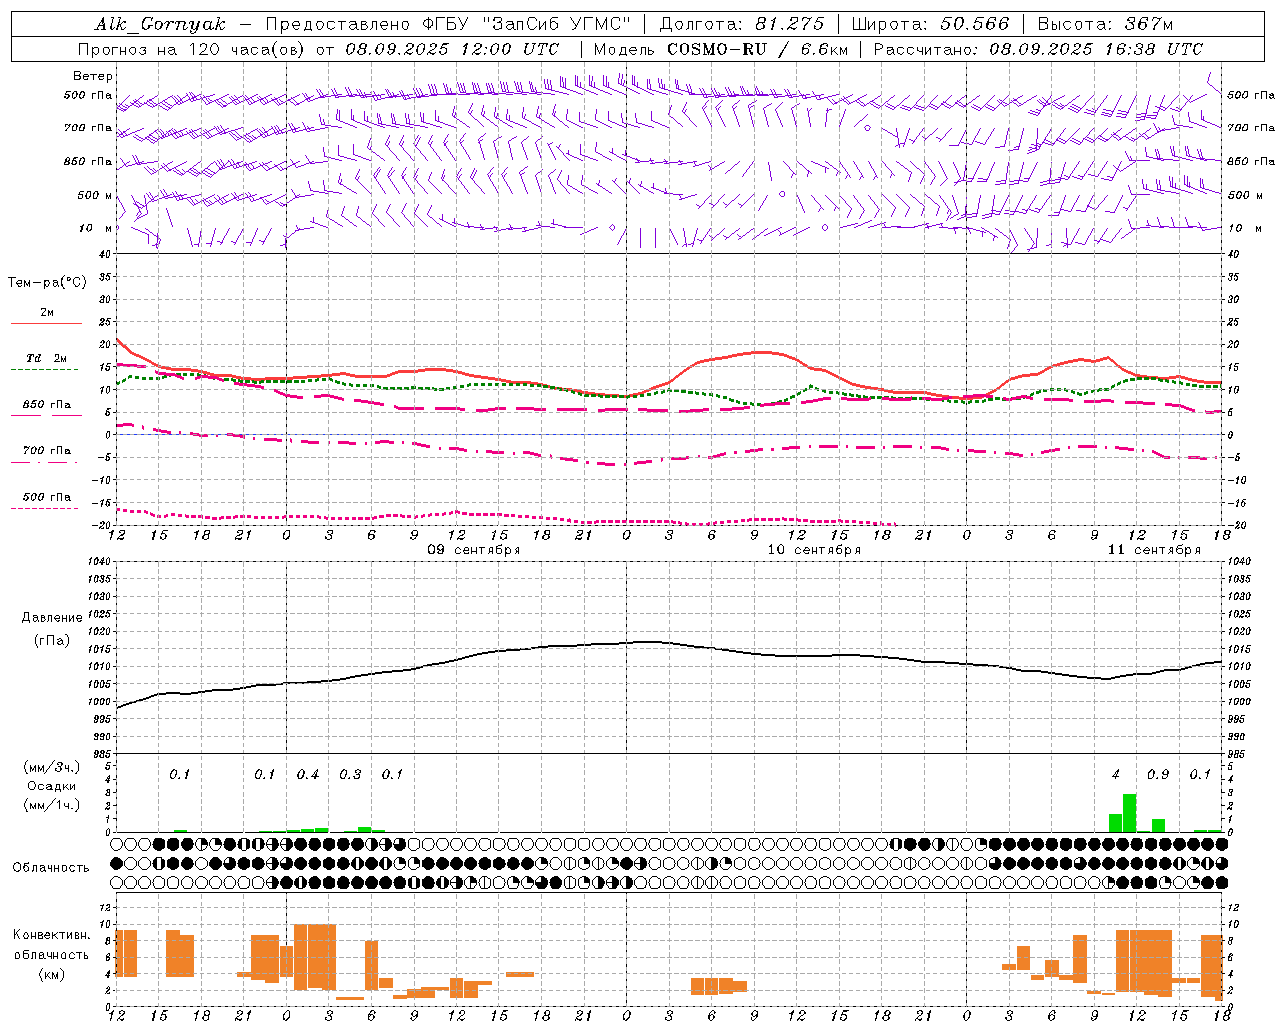Click the tallest green precipitation bar
1280x1024 pixels.
[1130, 813]
